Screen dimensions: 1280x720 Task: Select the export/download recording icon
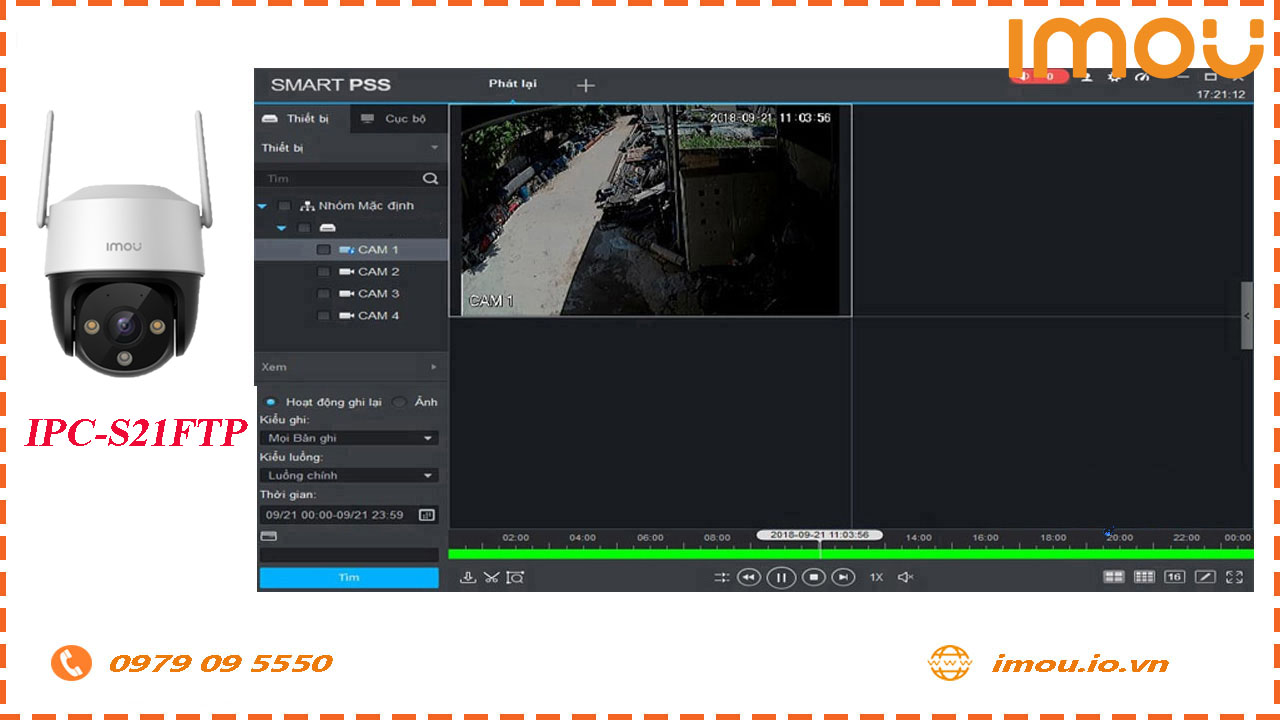click(x=467, y=577)
